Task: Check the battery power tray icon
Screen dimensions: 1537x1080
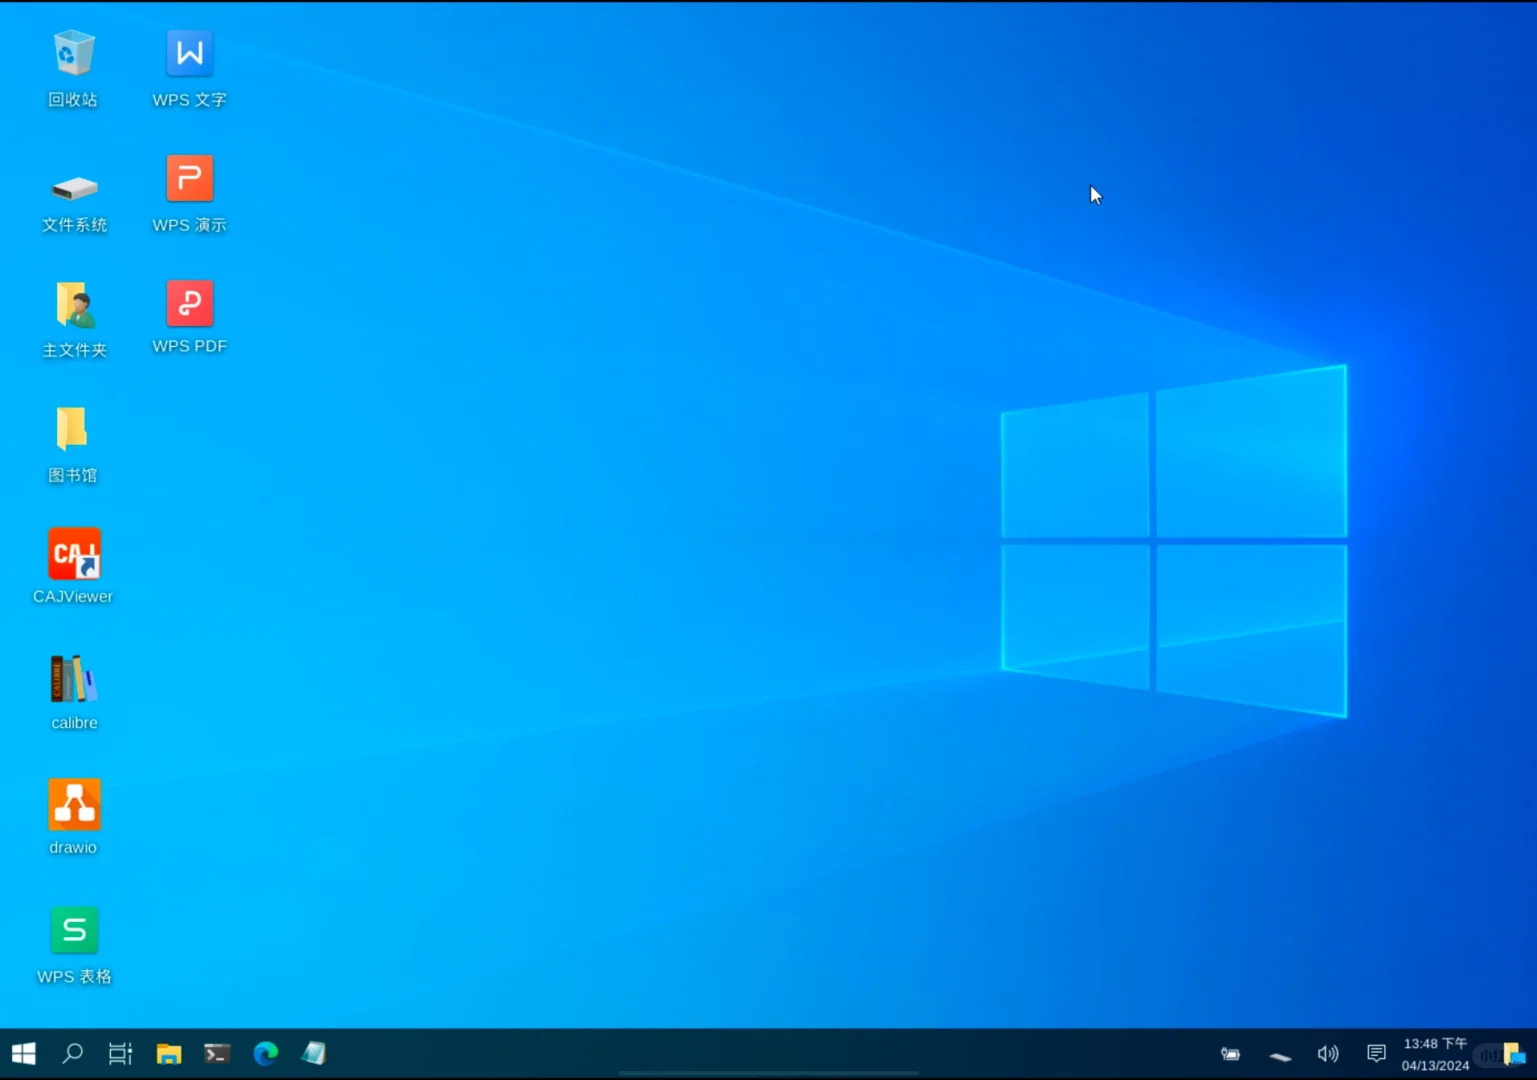Action: point(1231,1054)
